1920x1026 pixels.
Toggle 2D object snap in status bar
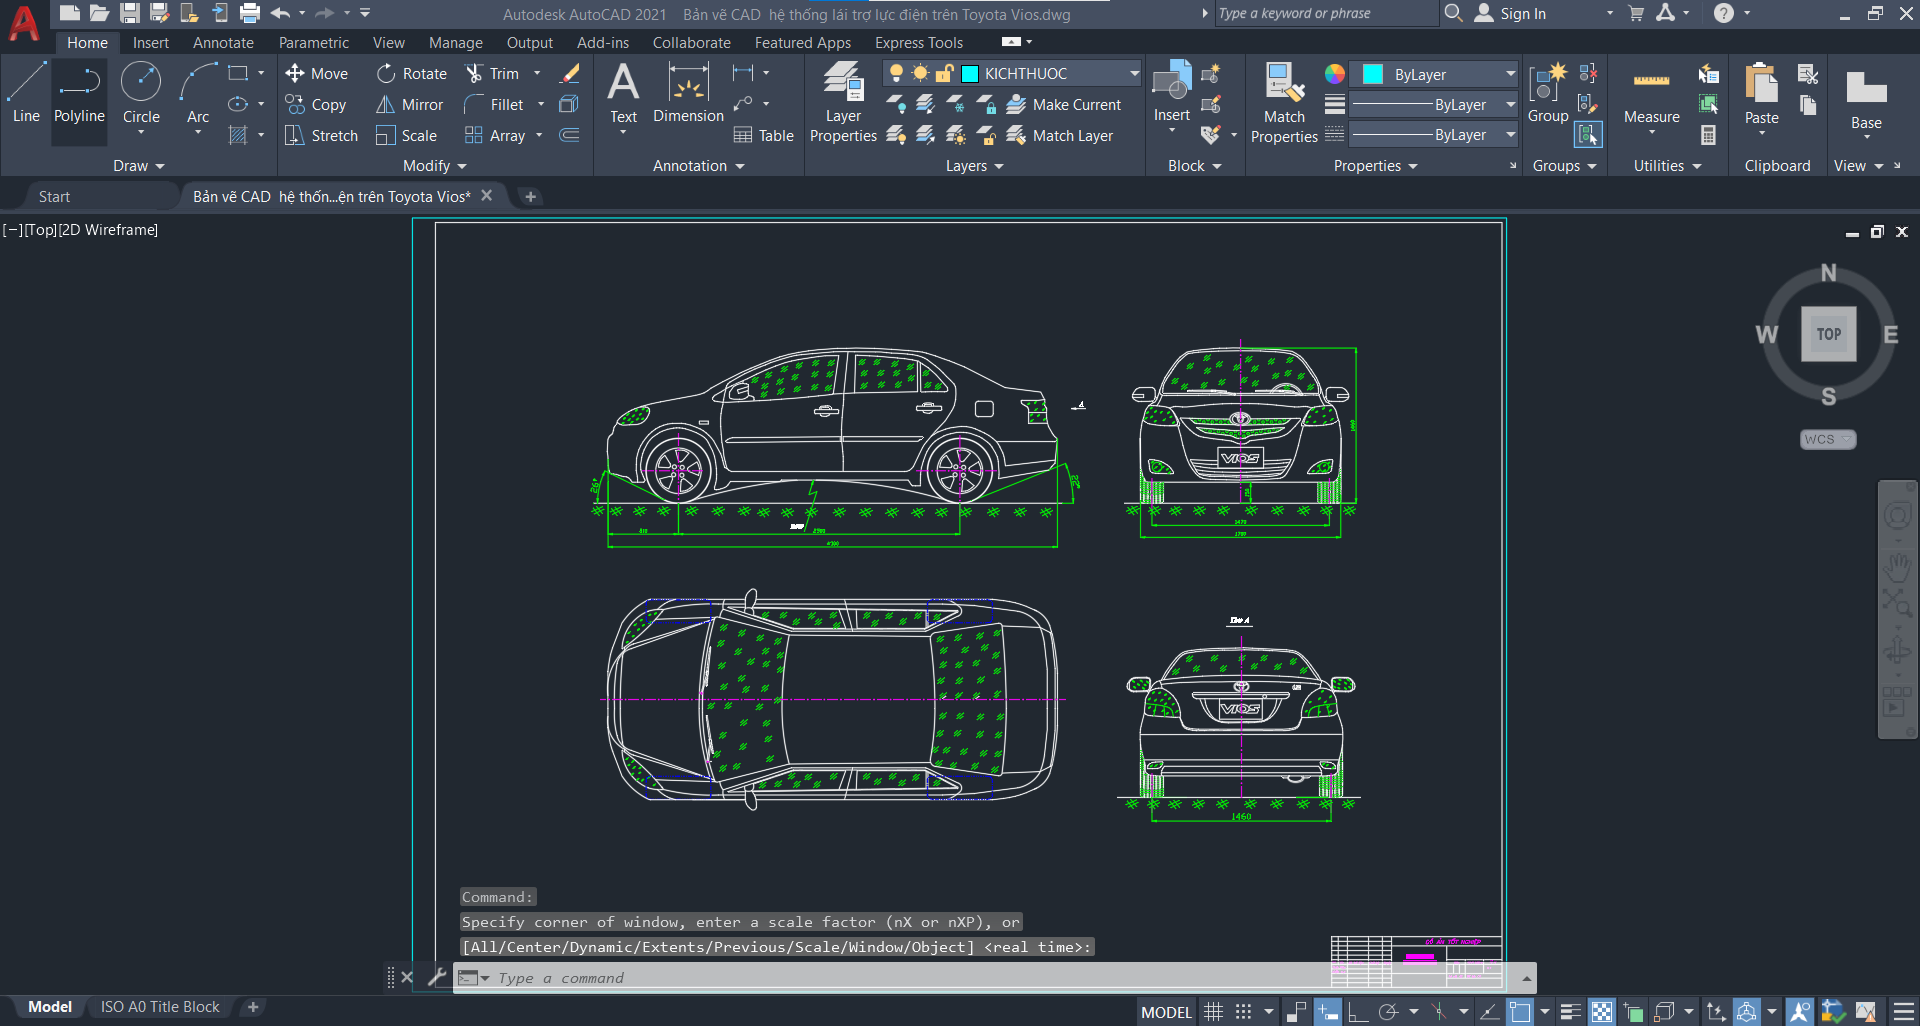tap(1520, 1012)
